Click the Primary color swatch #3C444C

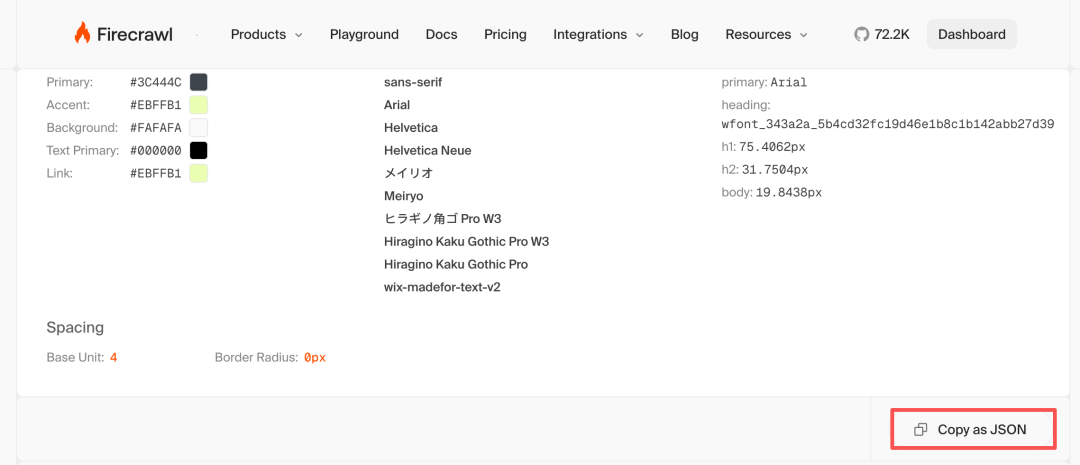click(199, 82)
